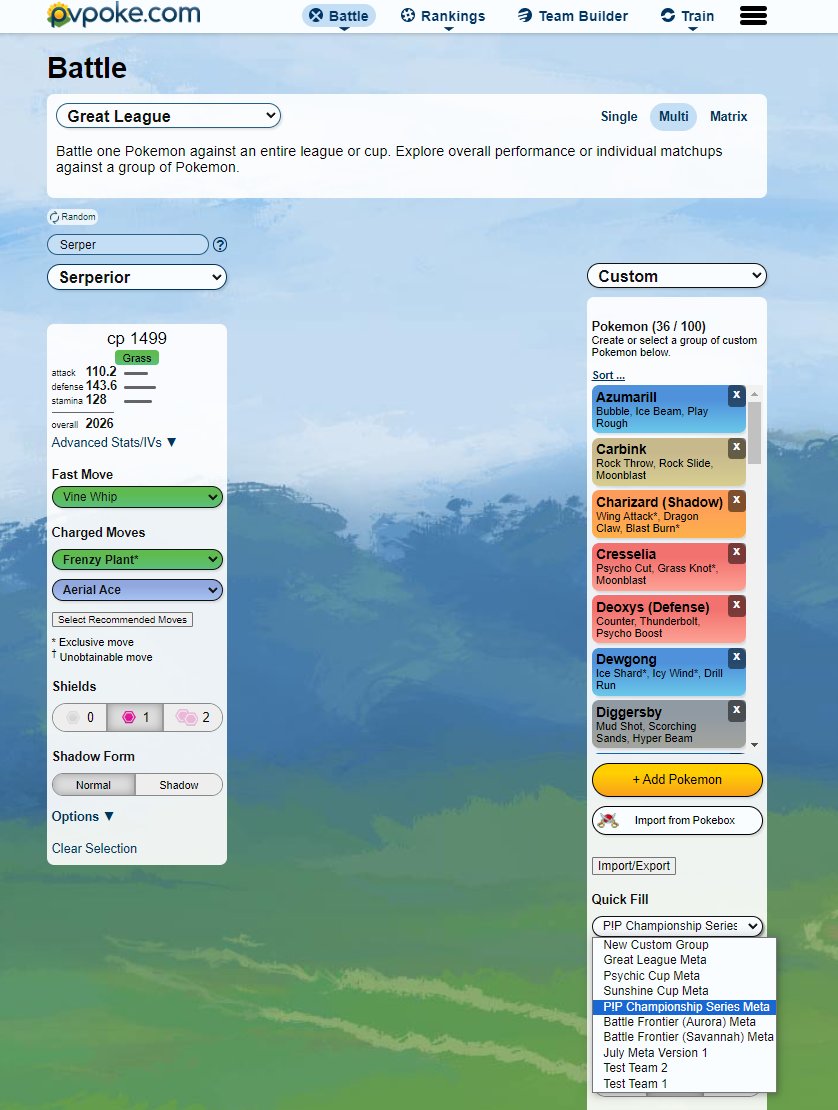Remove Charizard (Shadow) from the group

coord(736,500)
